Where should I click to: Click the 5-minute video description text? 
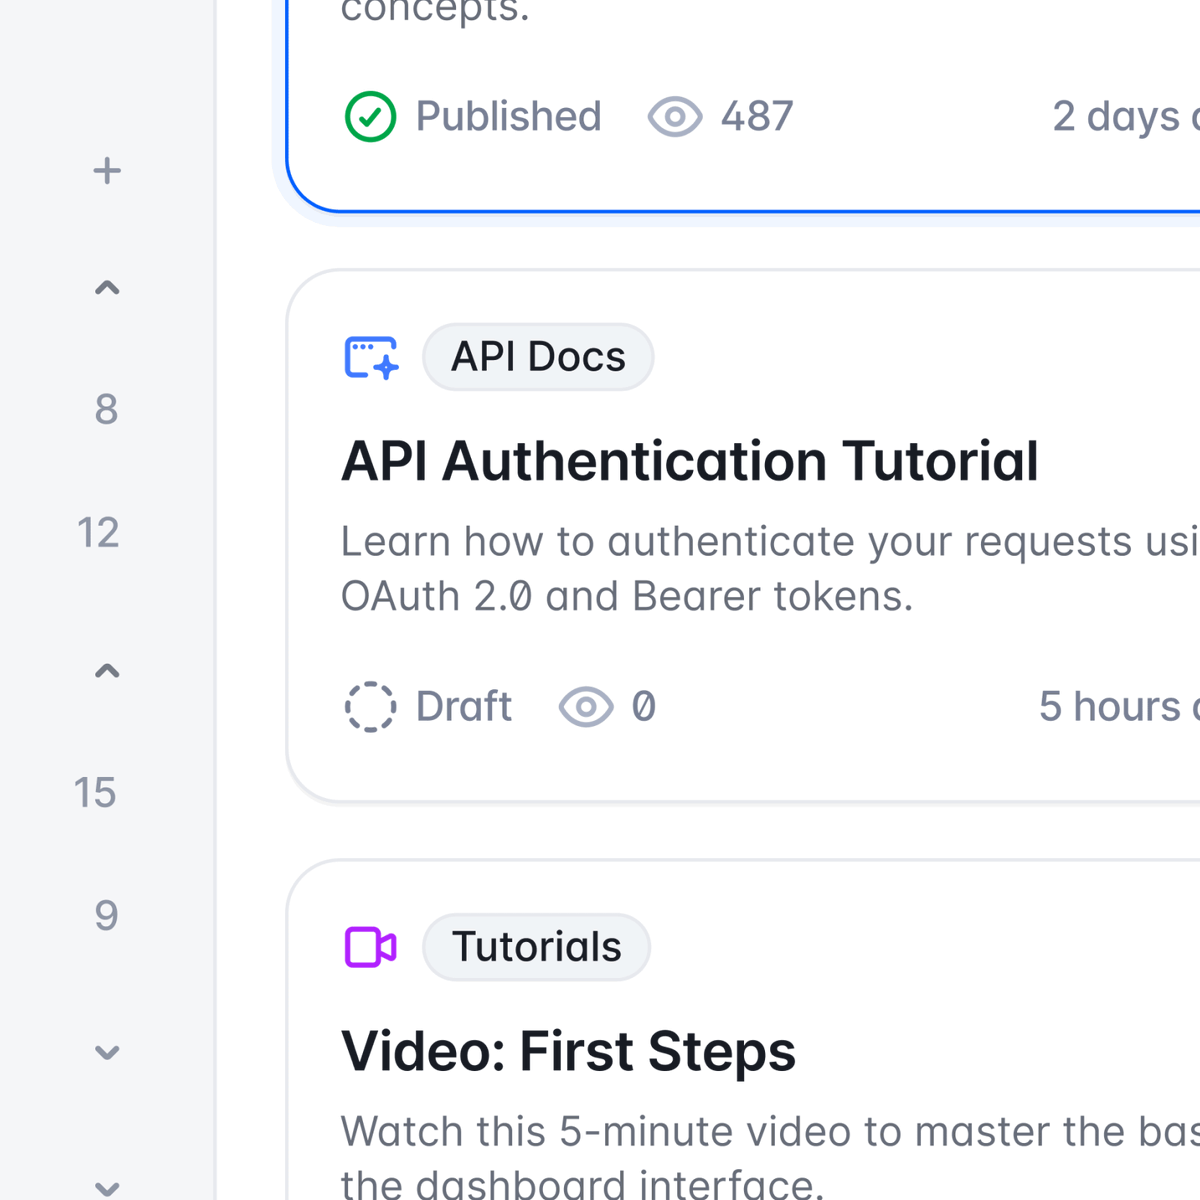(x=770, y=1158)
